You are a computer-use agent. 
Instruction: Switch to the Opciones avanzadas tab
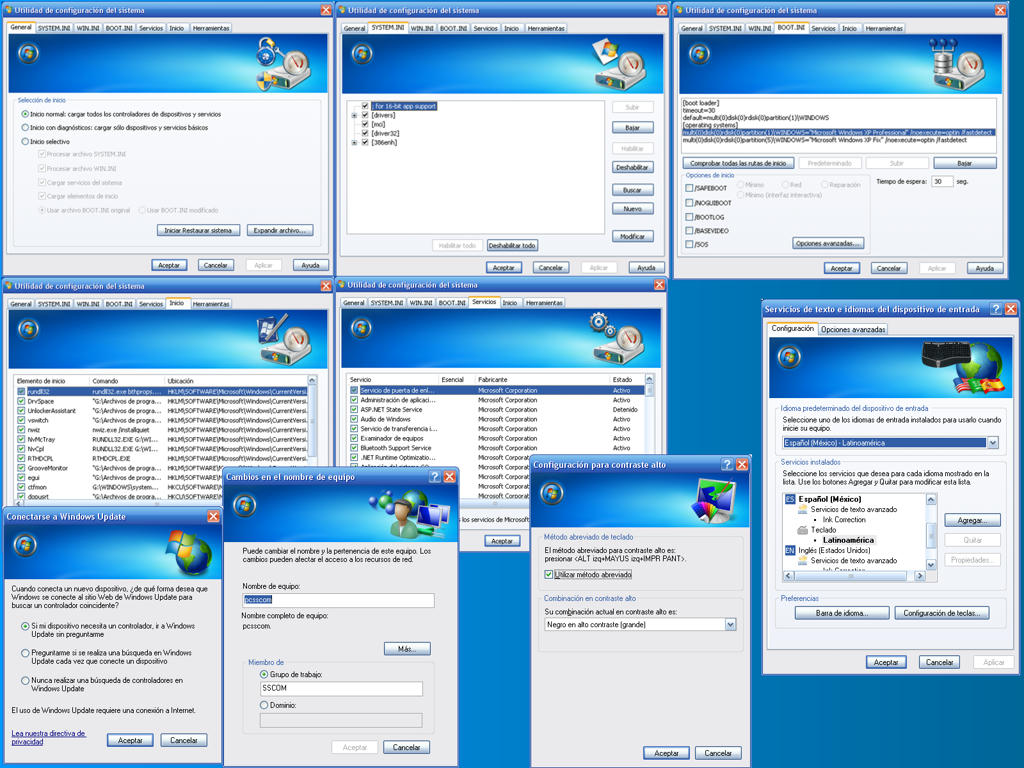[853, 330]
